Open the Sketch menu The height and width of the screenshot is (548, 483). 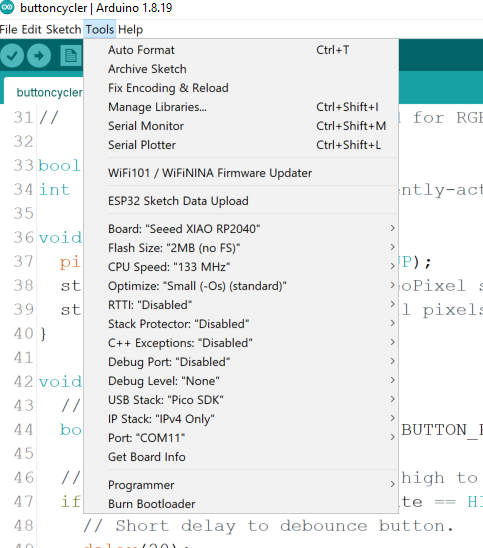63,29
